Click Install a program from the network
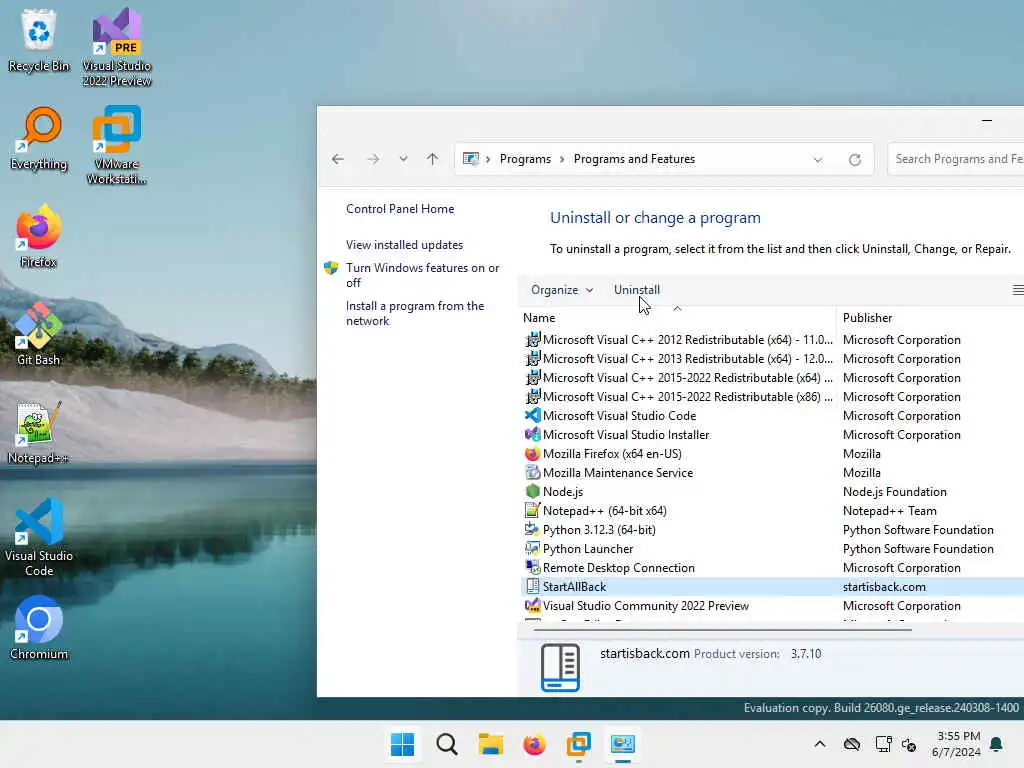This screenshot has width=1024, height=768. (x=415, y=313)
